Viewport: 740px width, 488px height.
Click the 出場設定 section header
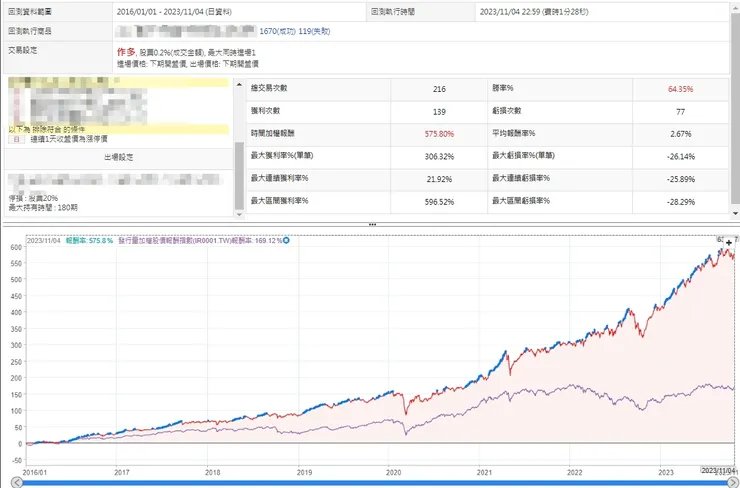point(118,158)
